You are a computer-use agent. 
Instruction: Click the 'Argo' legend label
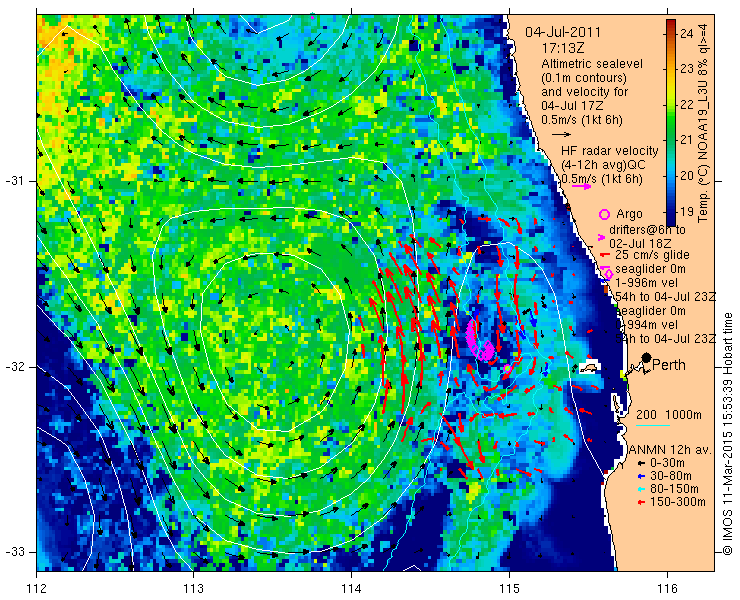pyautogui.click(x=629, y=214)
